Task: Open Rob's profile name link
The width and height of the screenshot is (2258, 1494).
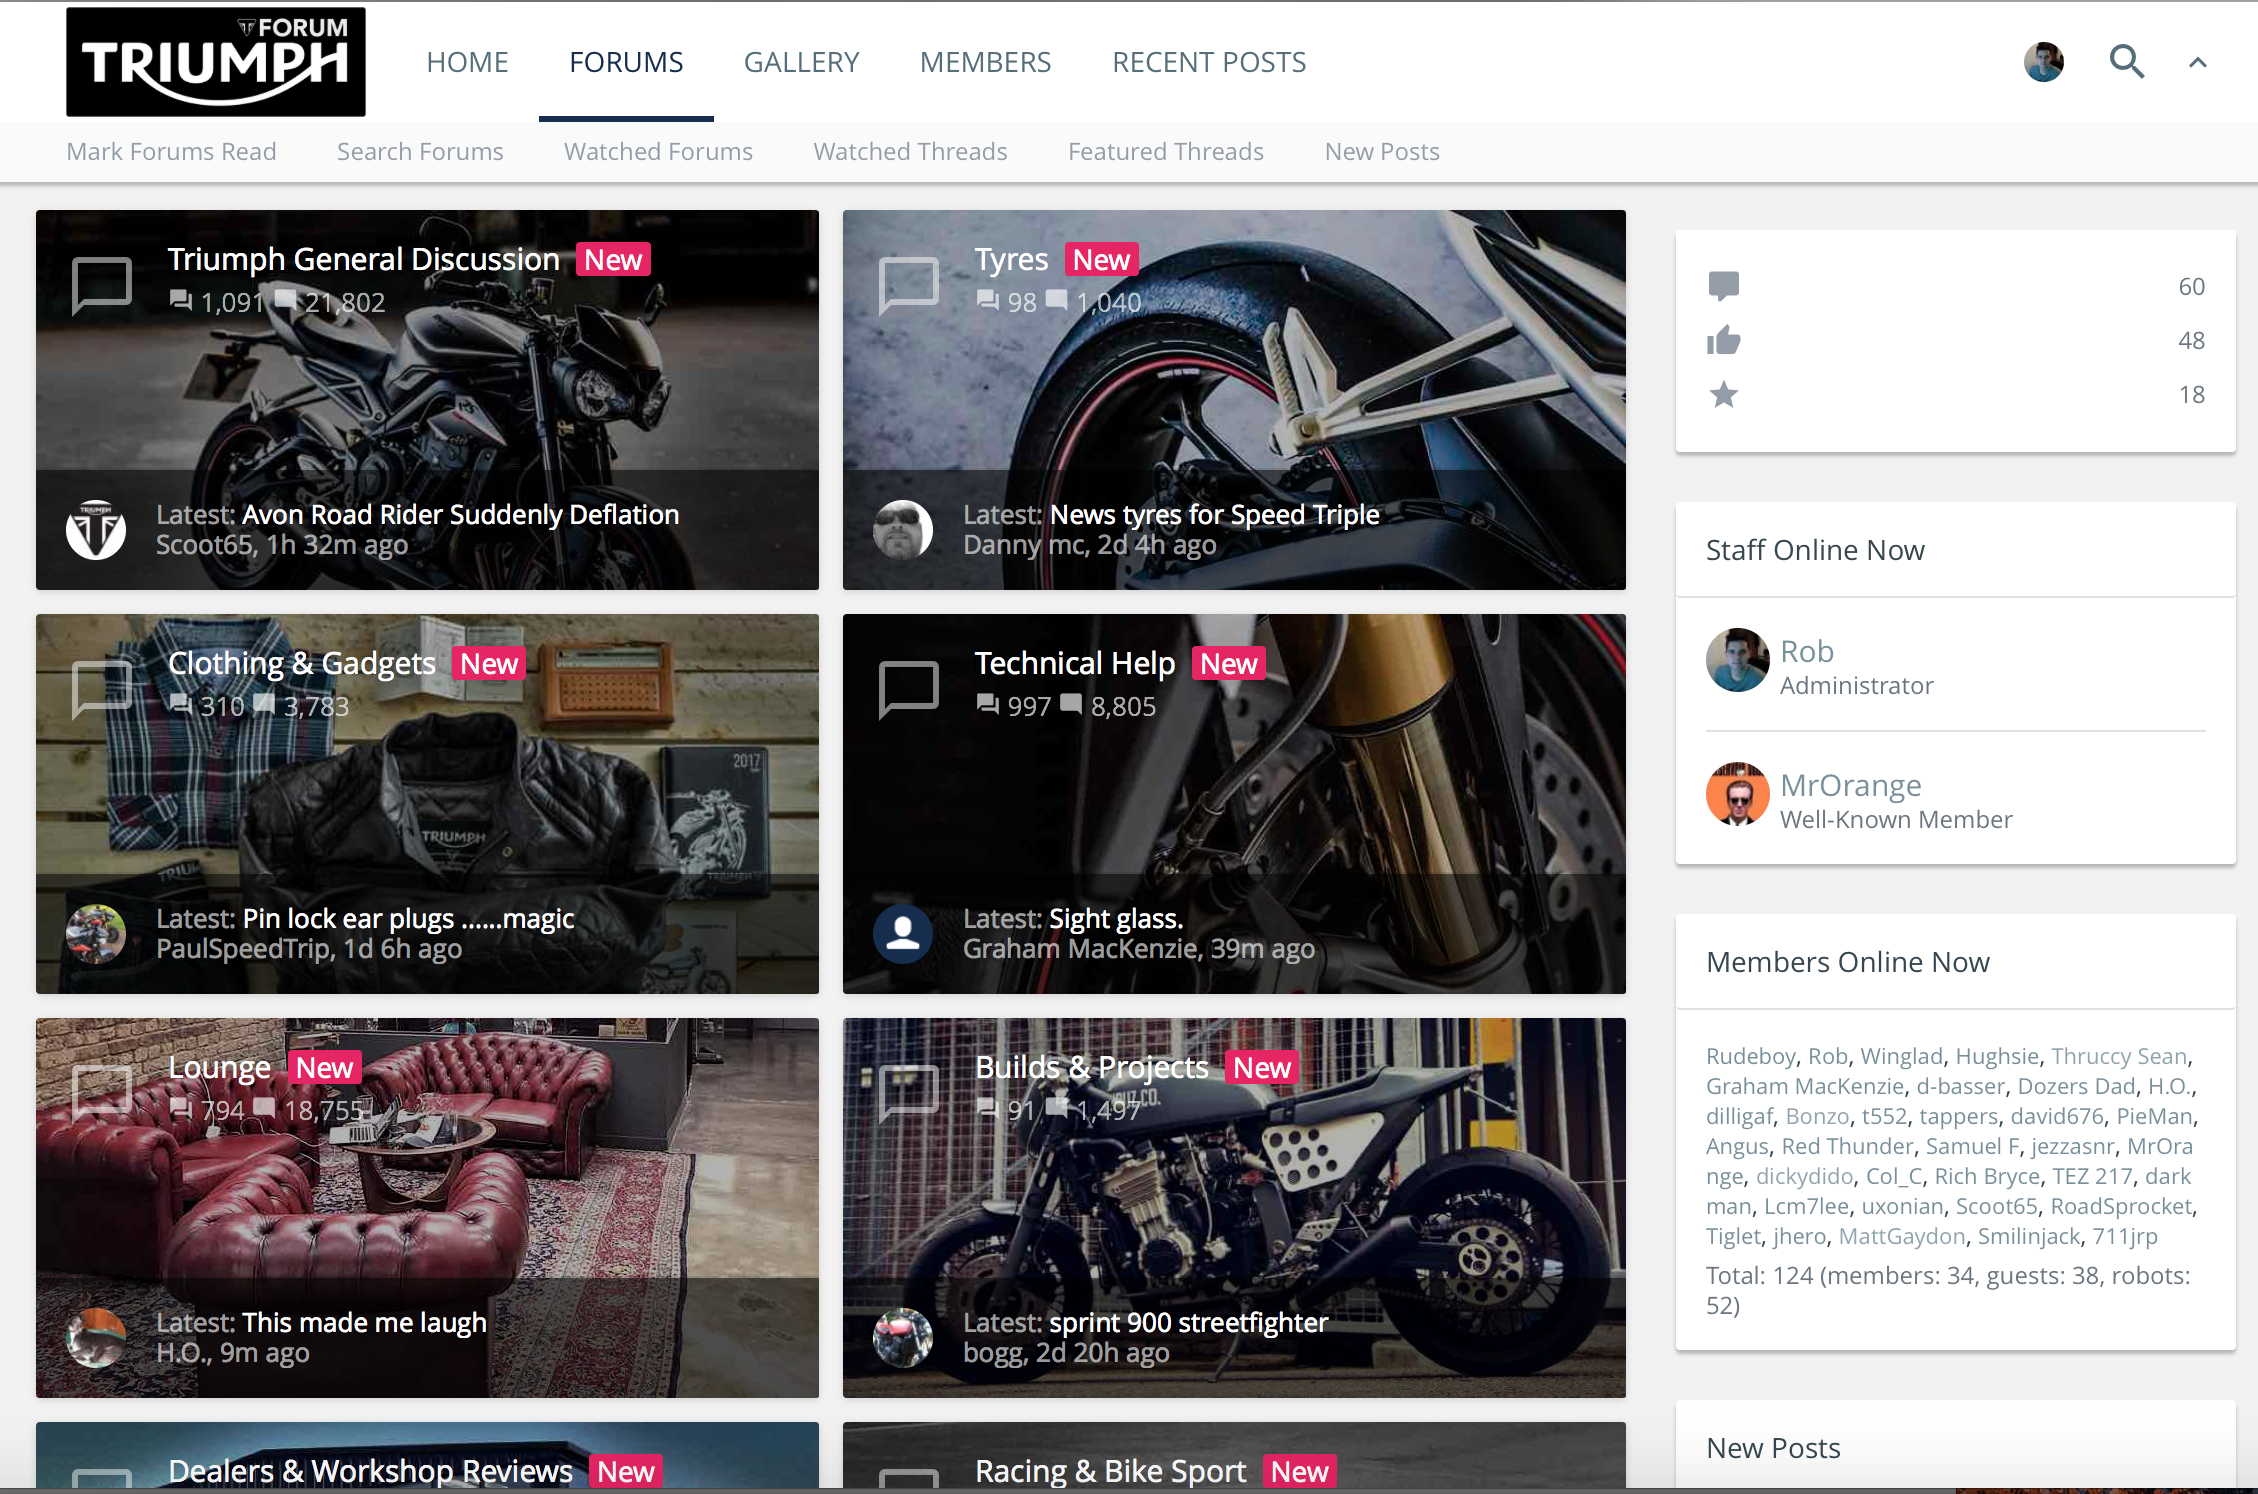Action: pos(1806,651)
